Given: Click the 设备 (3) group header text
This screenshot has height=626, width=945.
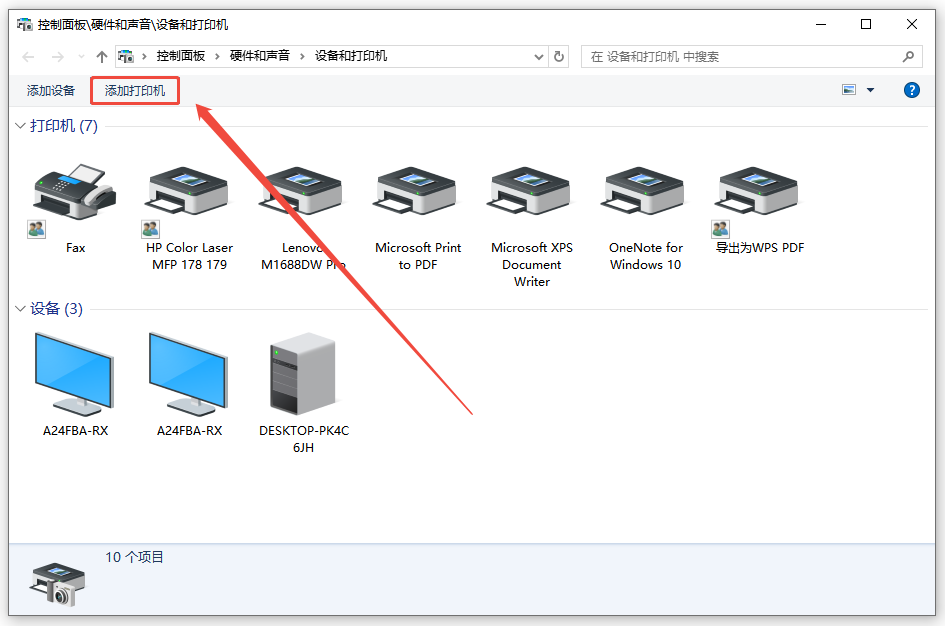Looking at the screenshot, I should 56,309.
